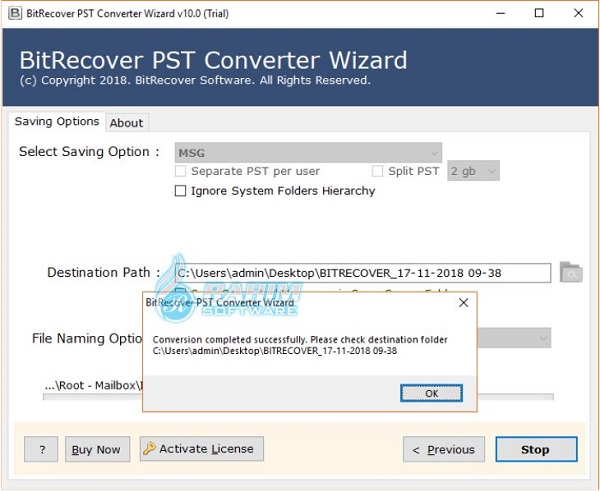Open the Select Saving Option MSG dropdown
The width and height of the screenshot is (600, 492).
point(308,153)
